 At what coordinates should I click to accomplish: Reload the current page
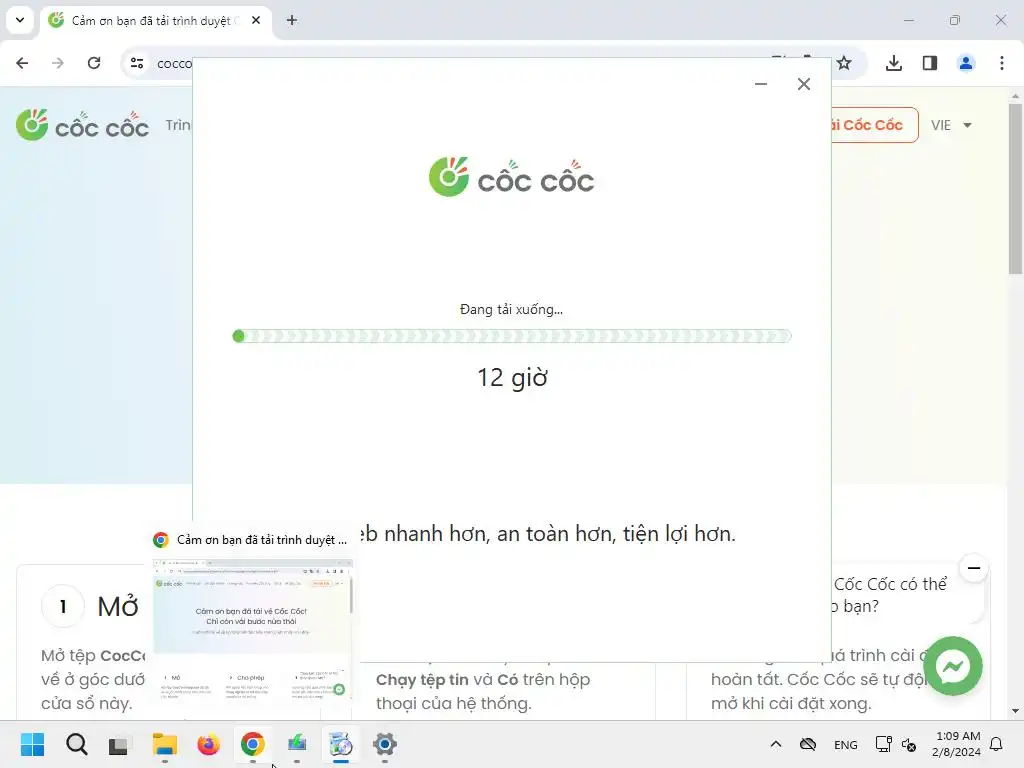pos(94,63)
